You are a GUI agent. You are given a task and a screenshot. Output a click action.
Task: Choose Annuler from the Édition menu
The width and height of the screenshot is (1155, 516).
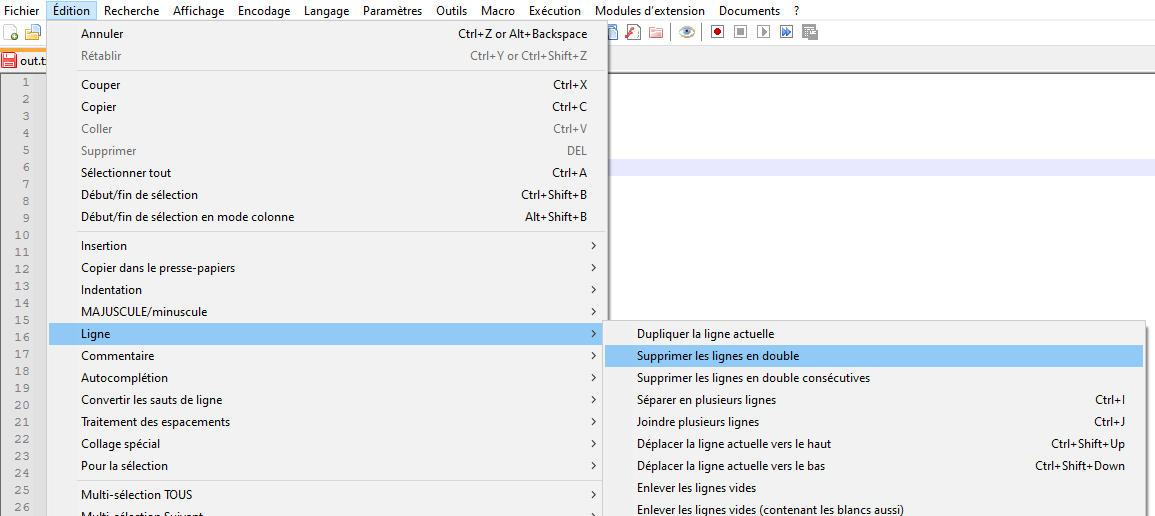(x=328, y=34)
